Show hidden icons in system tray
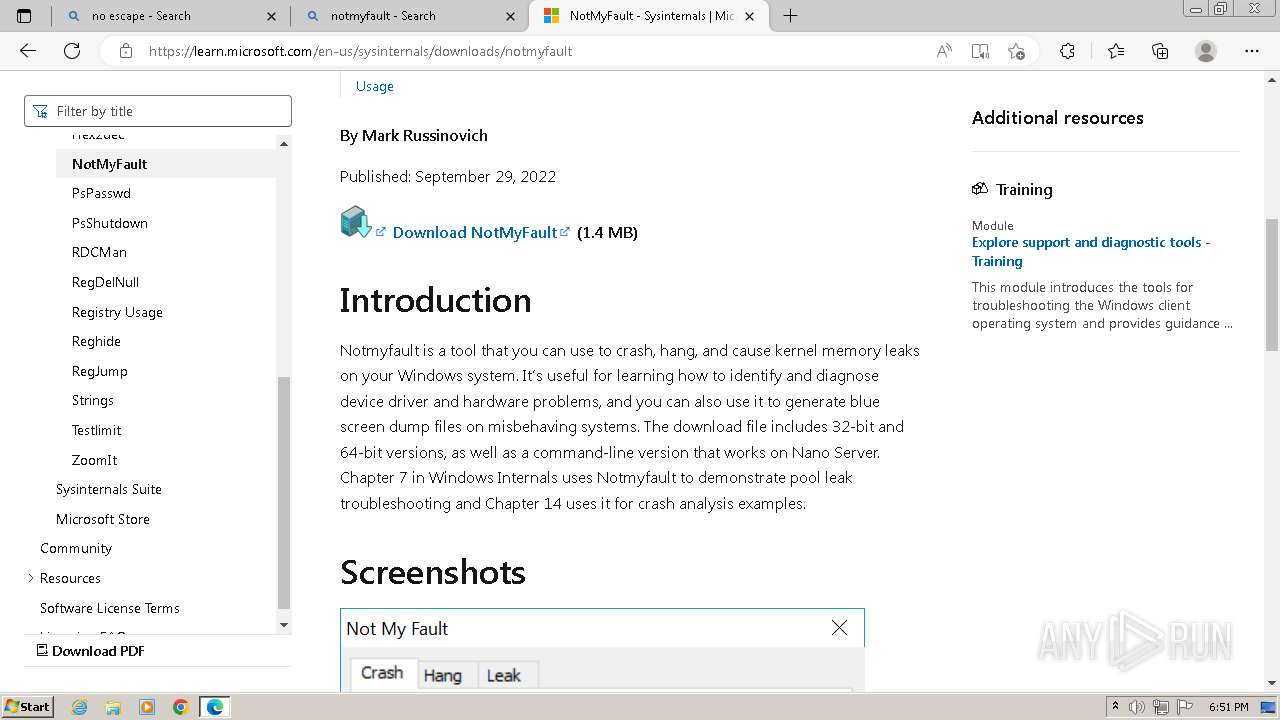Image resolution: width=1280 pixels, height=720 pixels. 1115,707
